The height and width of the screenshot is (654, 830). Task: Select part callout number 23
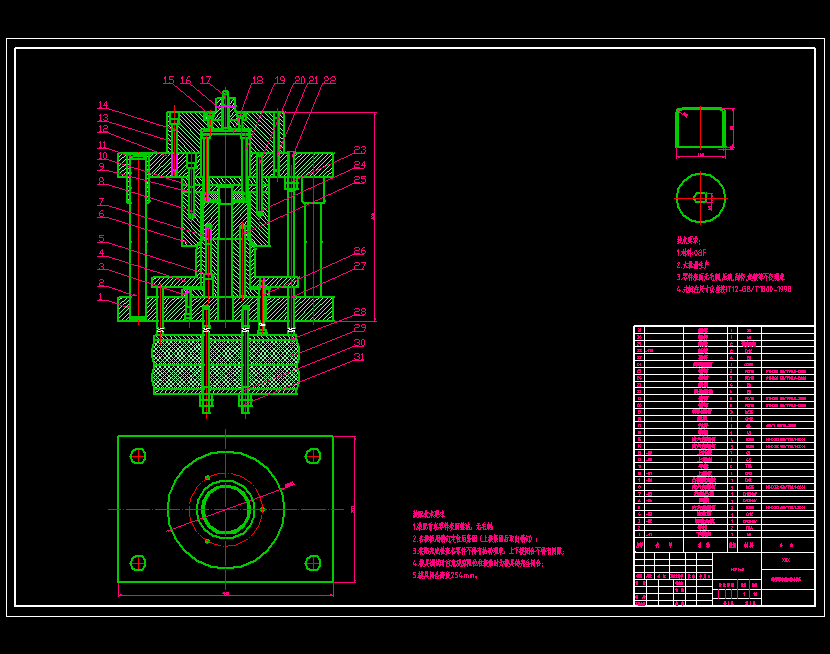pos(360,150)
